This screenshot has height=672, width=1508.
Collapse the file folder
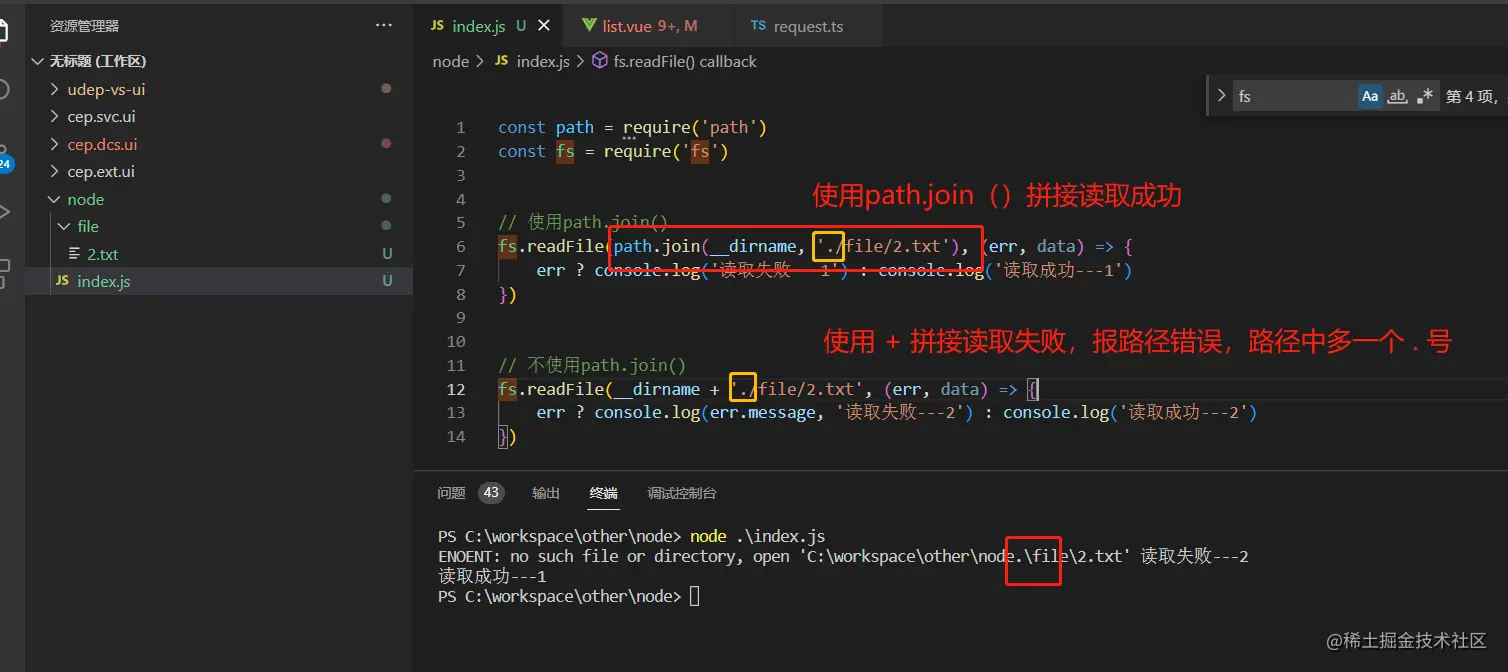65,227
